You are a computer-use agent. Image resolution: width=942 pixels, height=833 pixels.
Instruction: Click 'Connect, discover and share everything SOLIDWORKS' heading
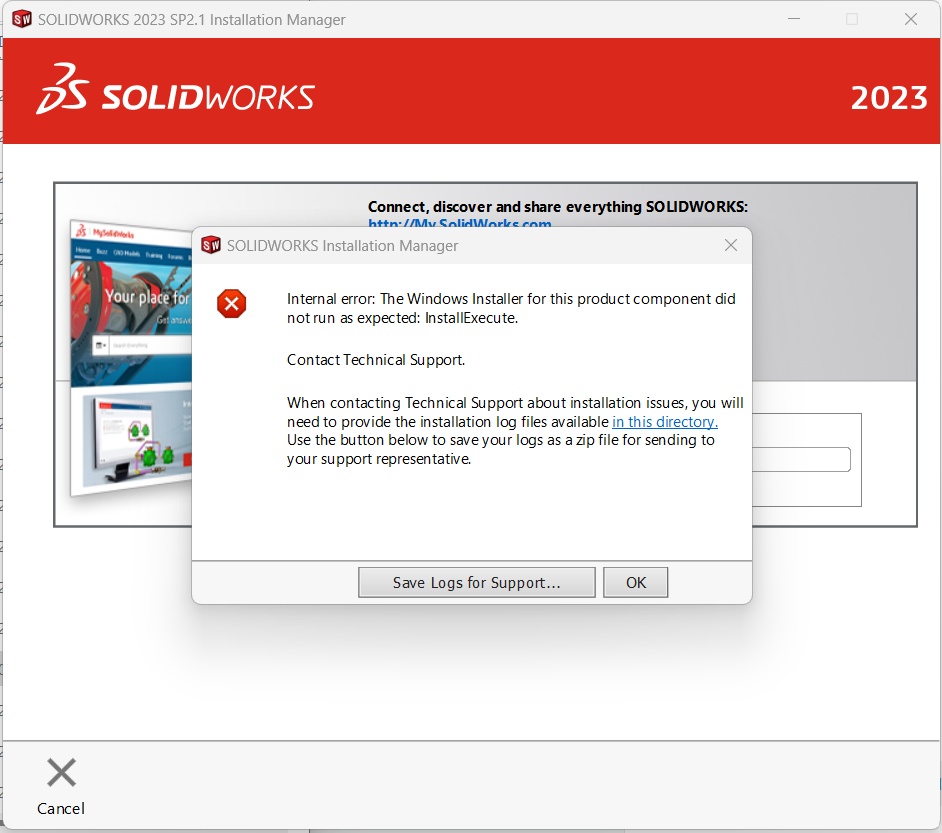[558, 207]
